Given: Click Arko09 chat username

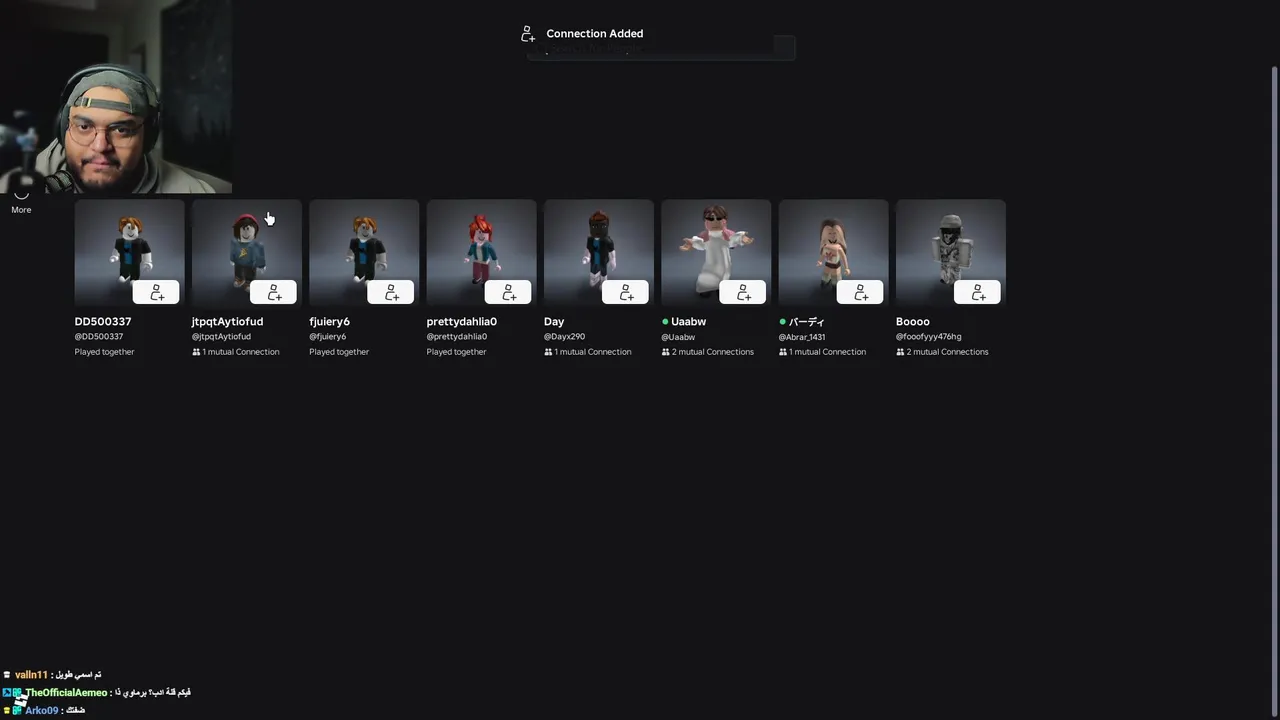Looking at the screenshot, I should [x=41, y=711].
